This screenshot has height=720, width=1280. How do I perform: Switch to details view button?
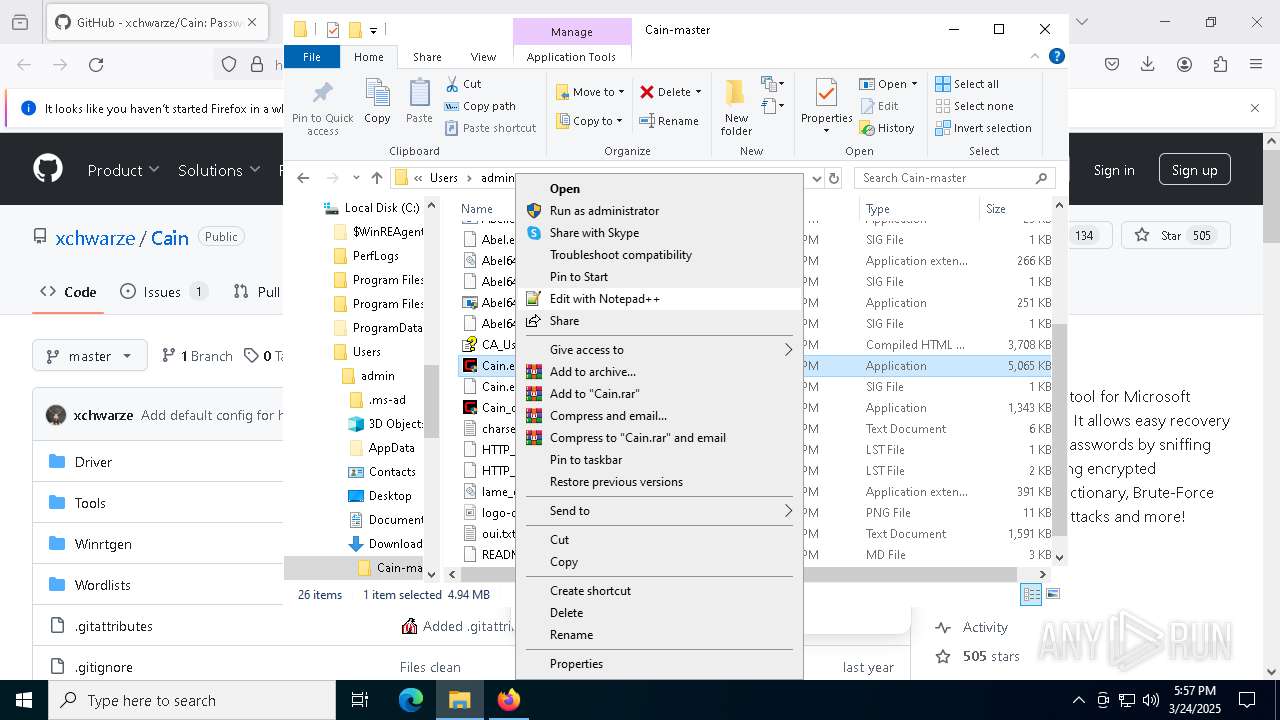[x=1031, y=594]
